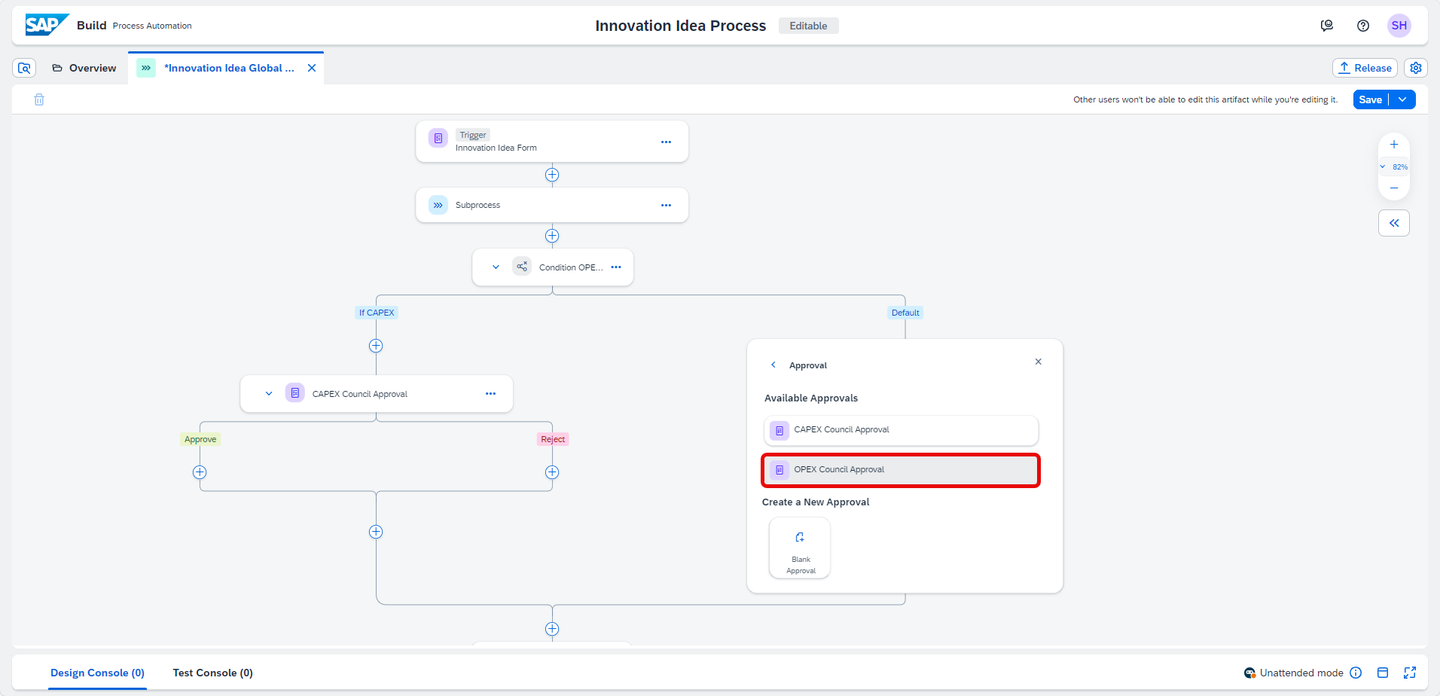Image resolution: width=1440 pixels, height=696 pixels.
Task: Select the Reject branch label
Action: [552, 439]
